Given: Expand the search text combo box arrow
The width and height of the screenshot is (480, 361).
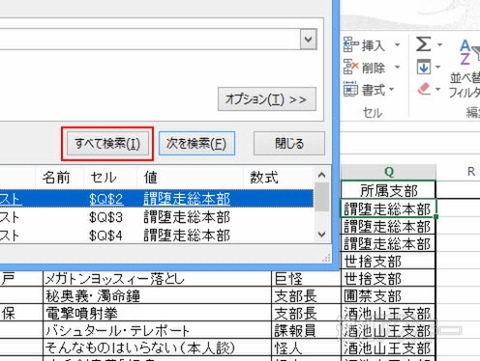Looking at the screenshot, I should click(308, 39).
